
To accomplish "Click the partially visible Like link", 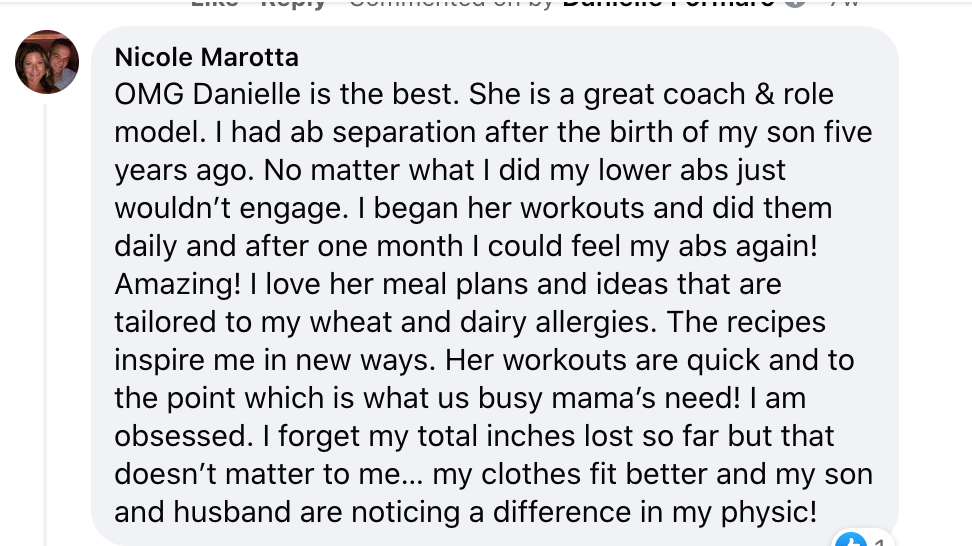I will click(214, 4).
